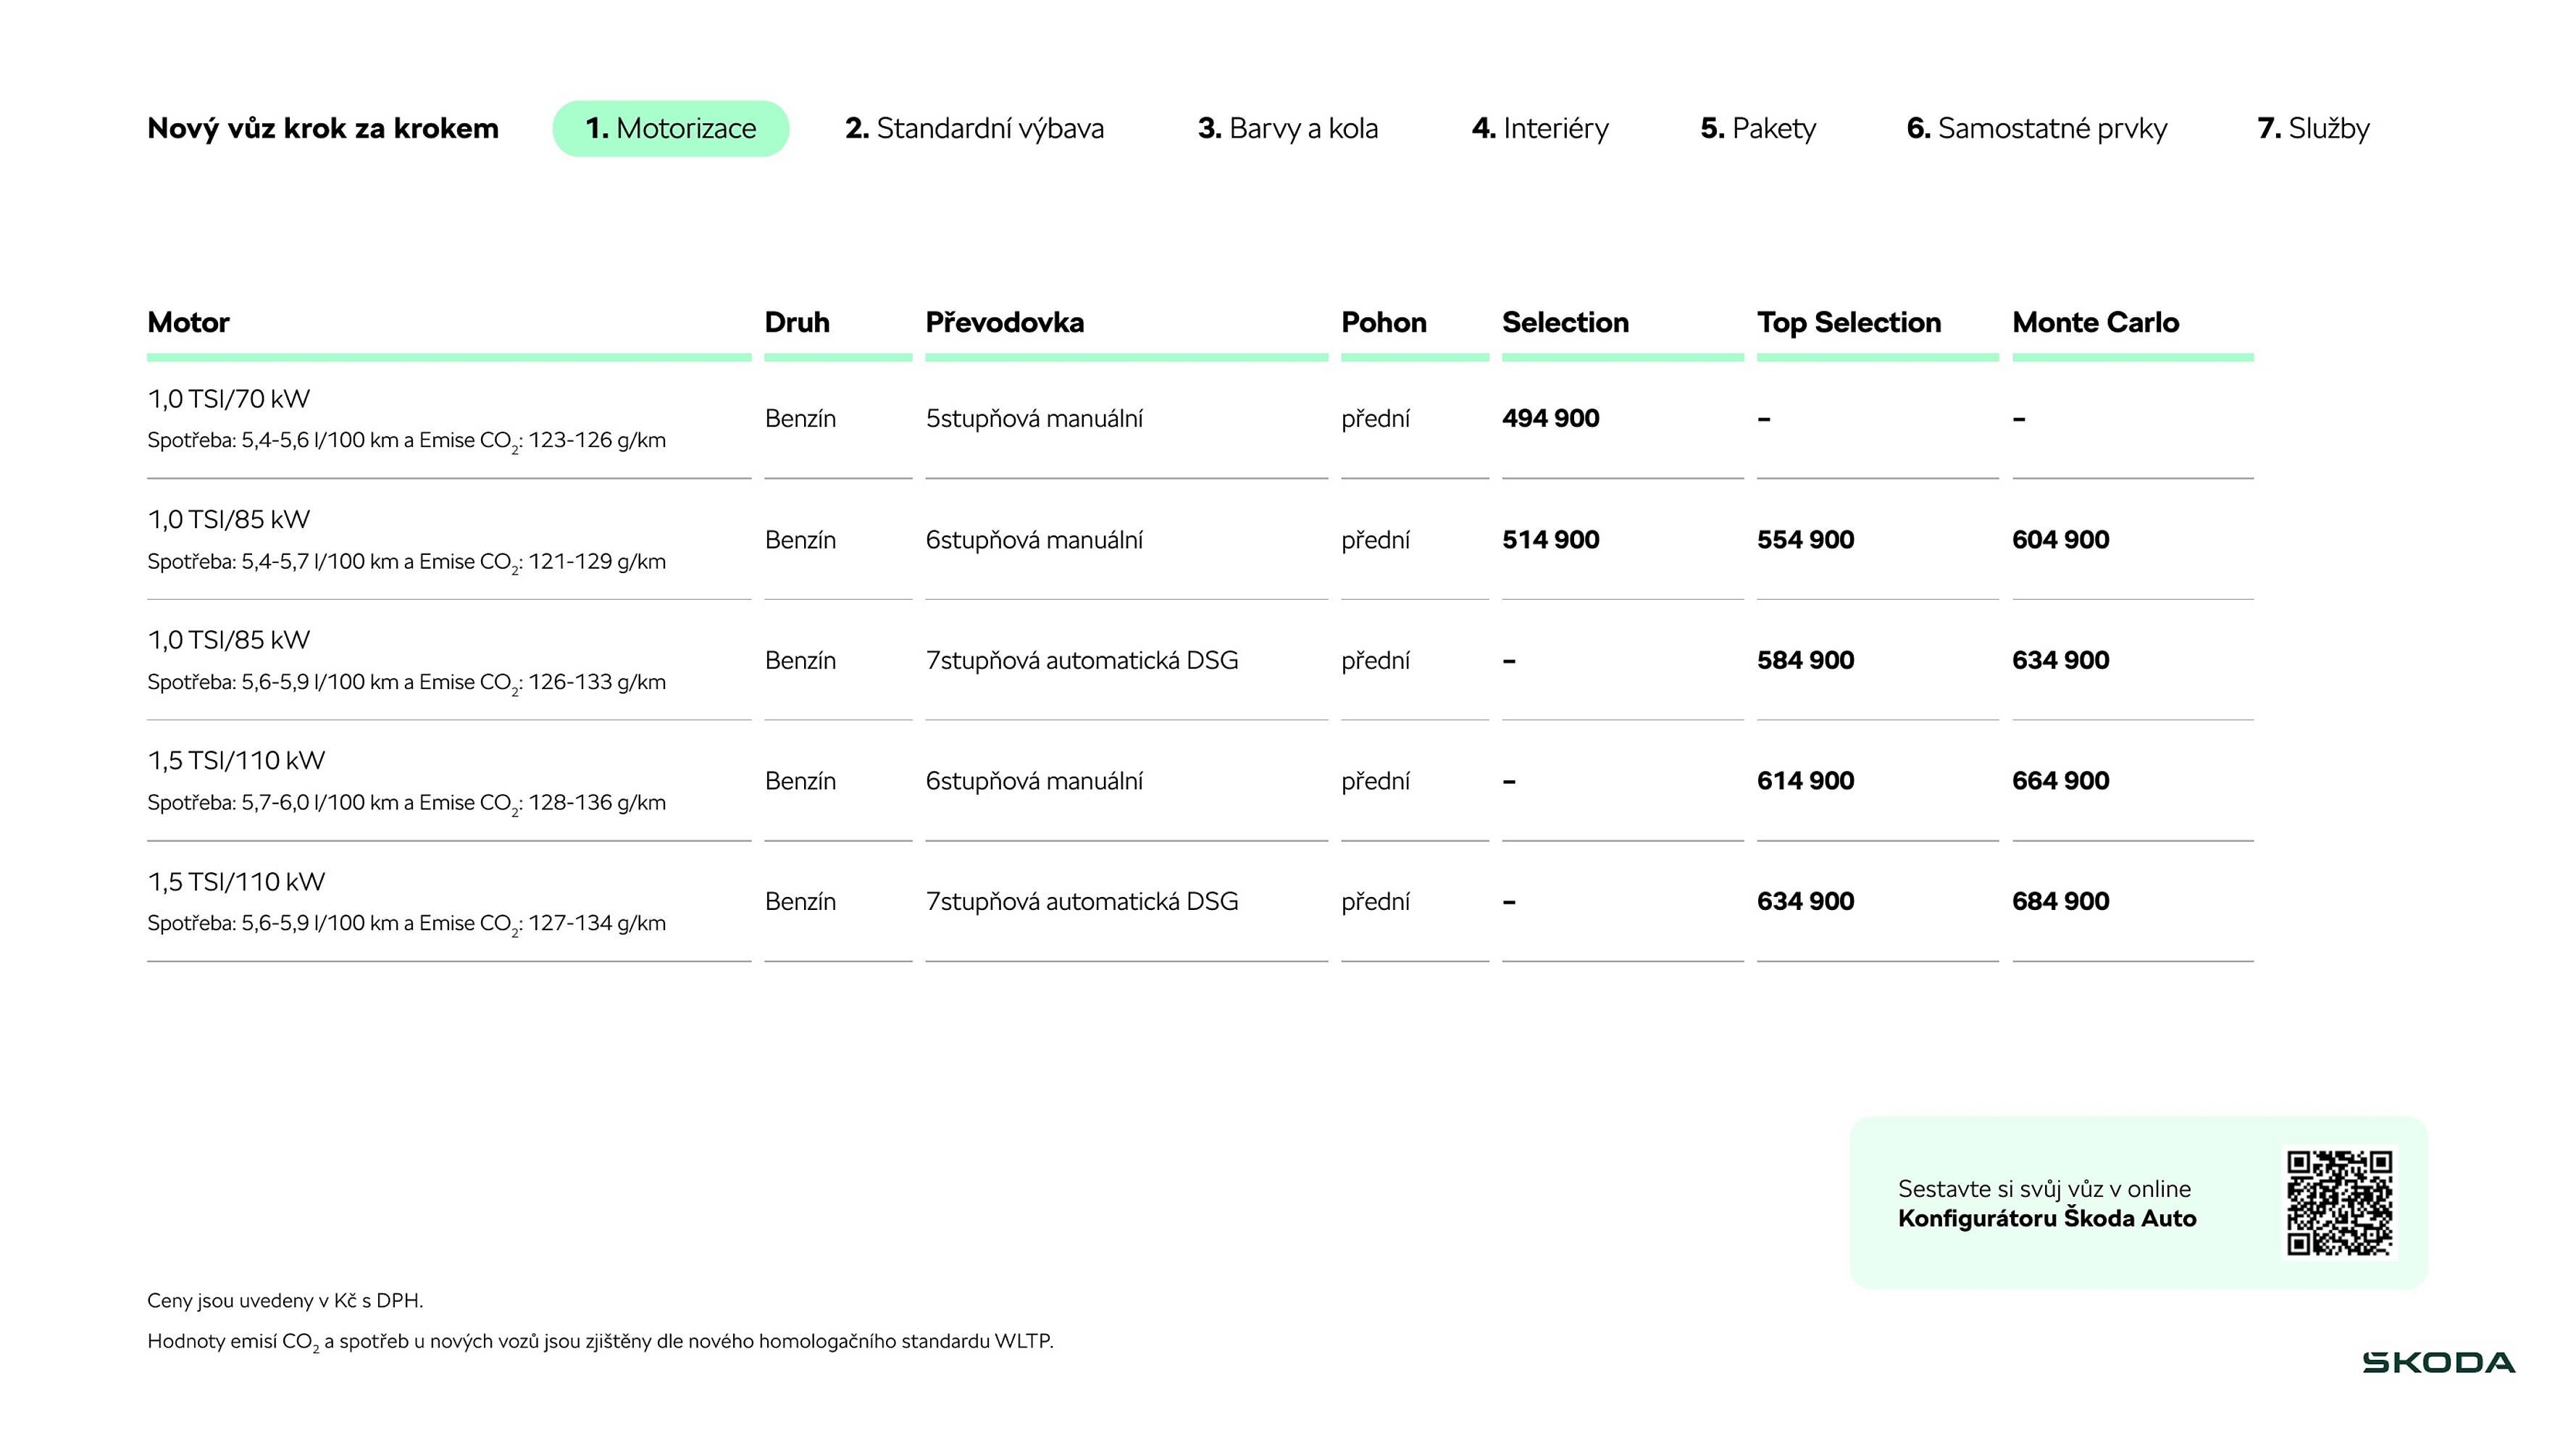Screen dimensions: 2576x1449
Task: Click the Škoda logo
Action: click(x=2438, y=1362)
